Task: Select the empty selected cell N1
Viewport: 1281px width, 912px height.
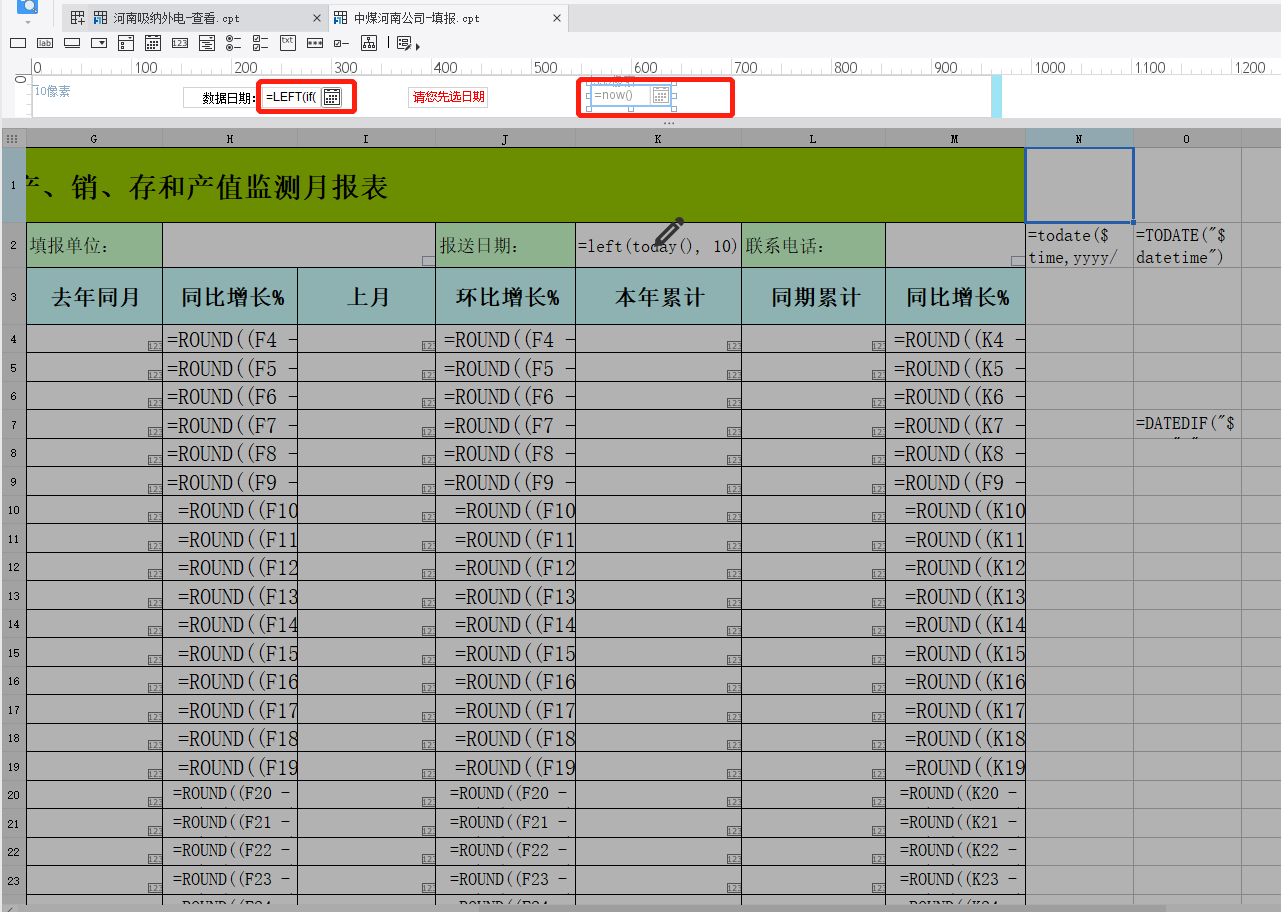Action: pos(1079,185)
